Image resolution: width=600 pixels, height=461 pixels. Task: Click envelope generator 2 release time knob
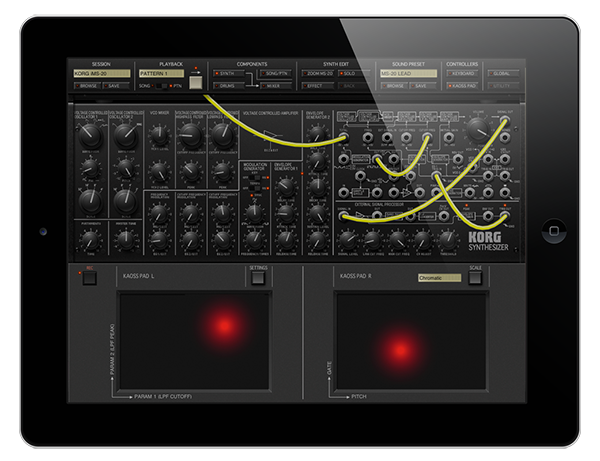pos(317,241)
